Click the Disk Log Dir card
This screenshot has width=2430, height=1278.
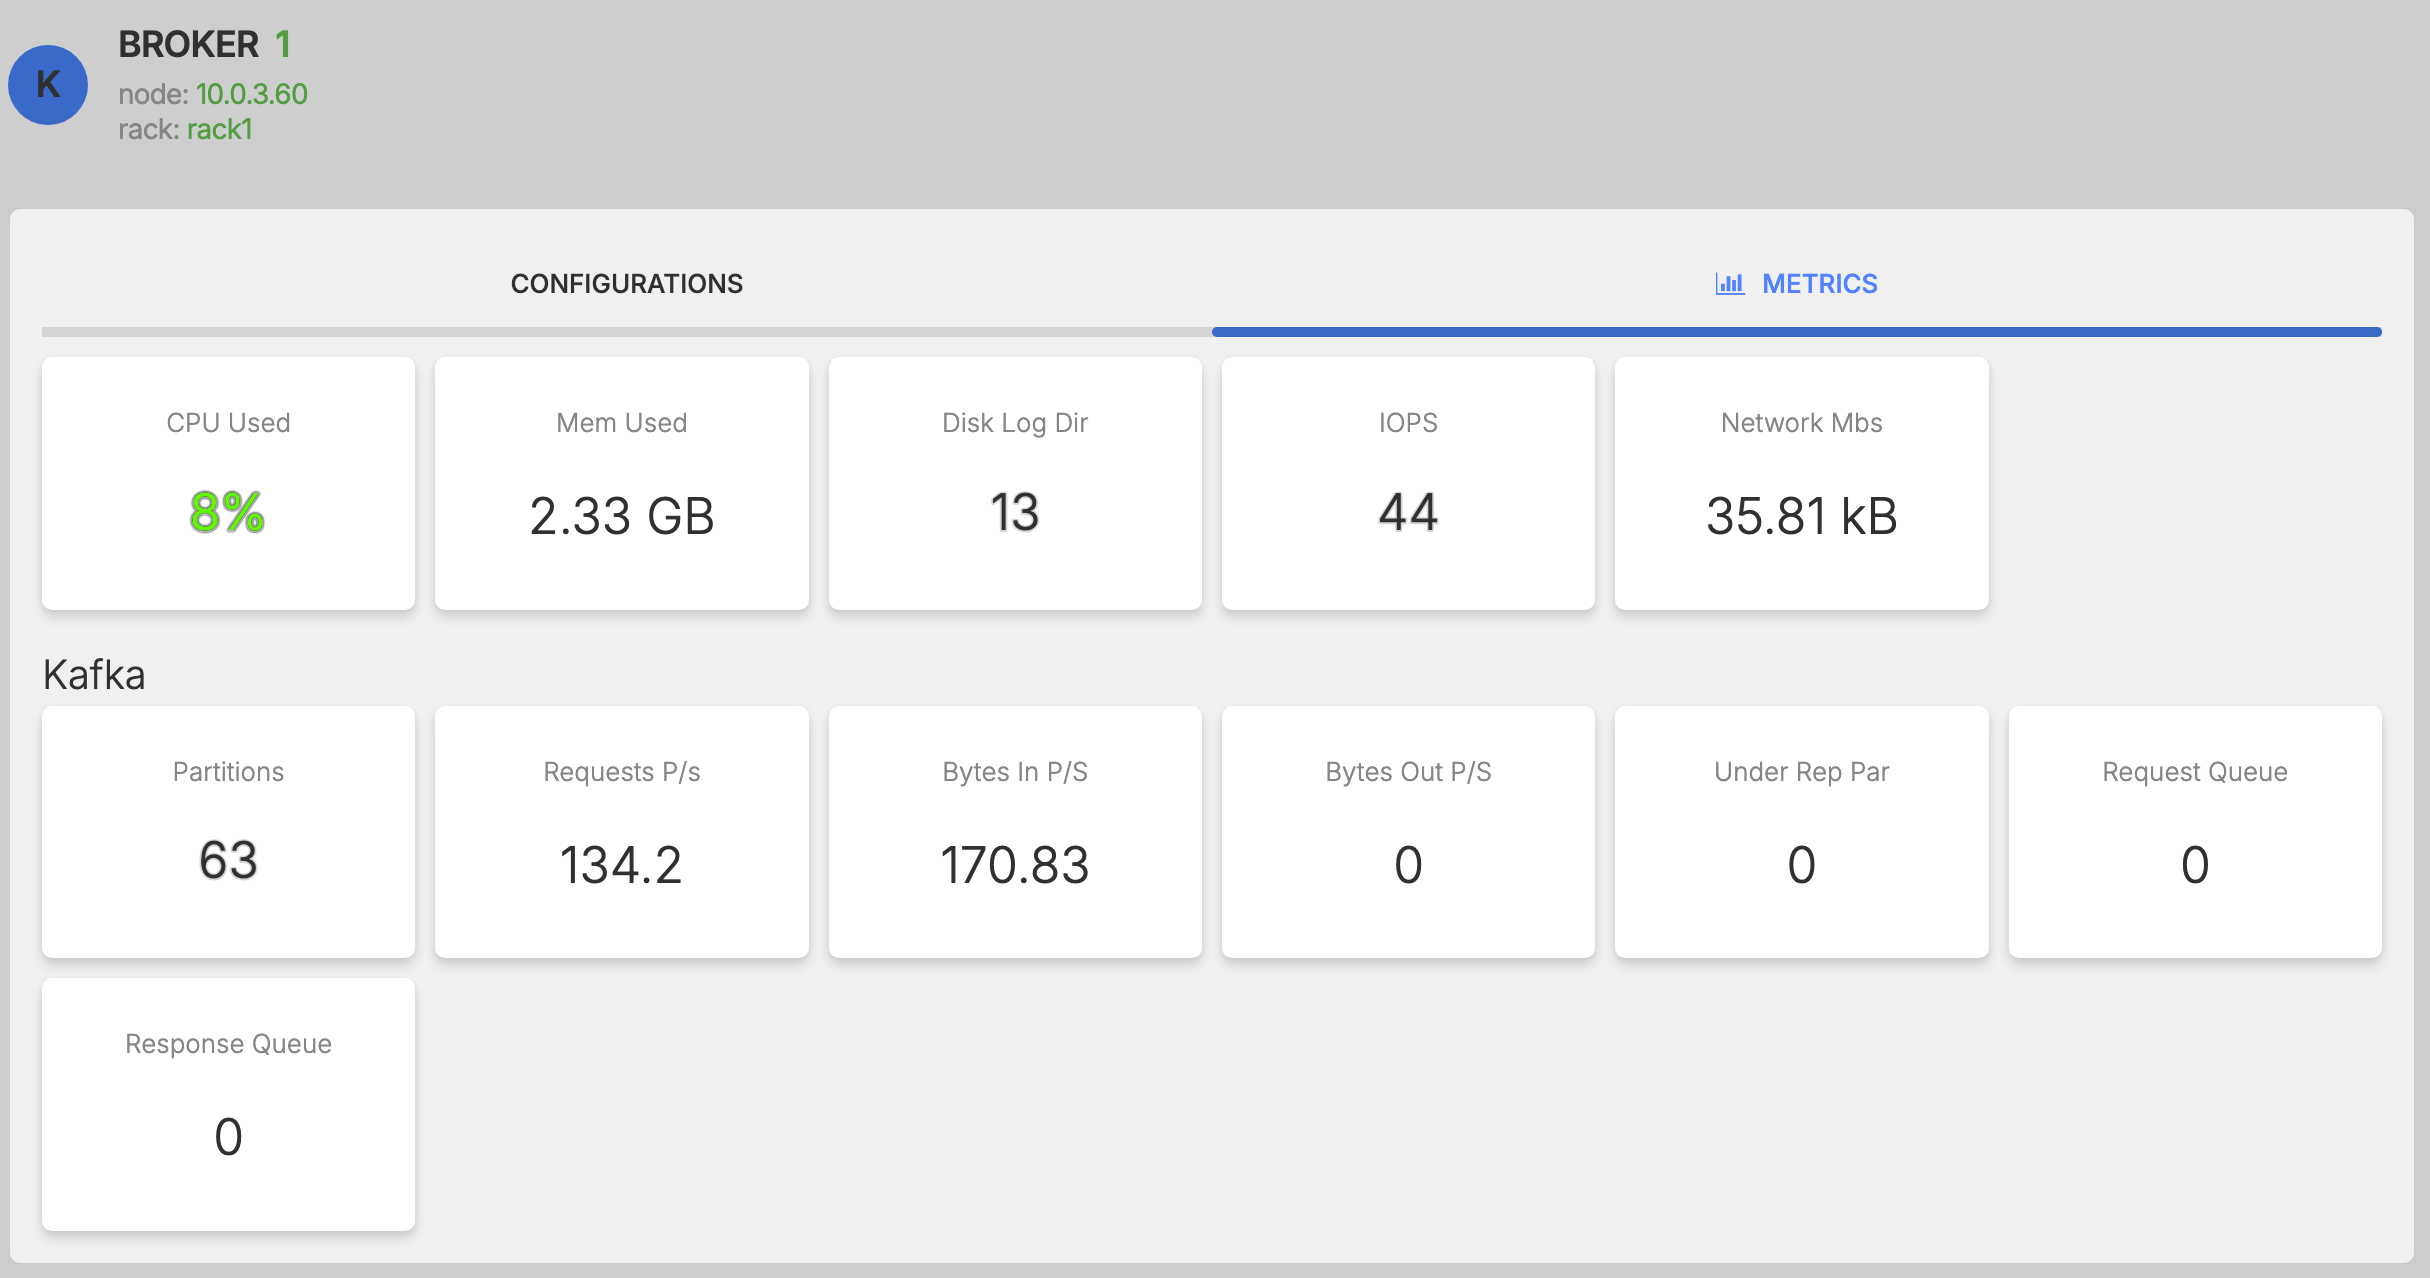[x=1014, y=483]
